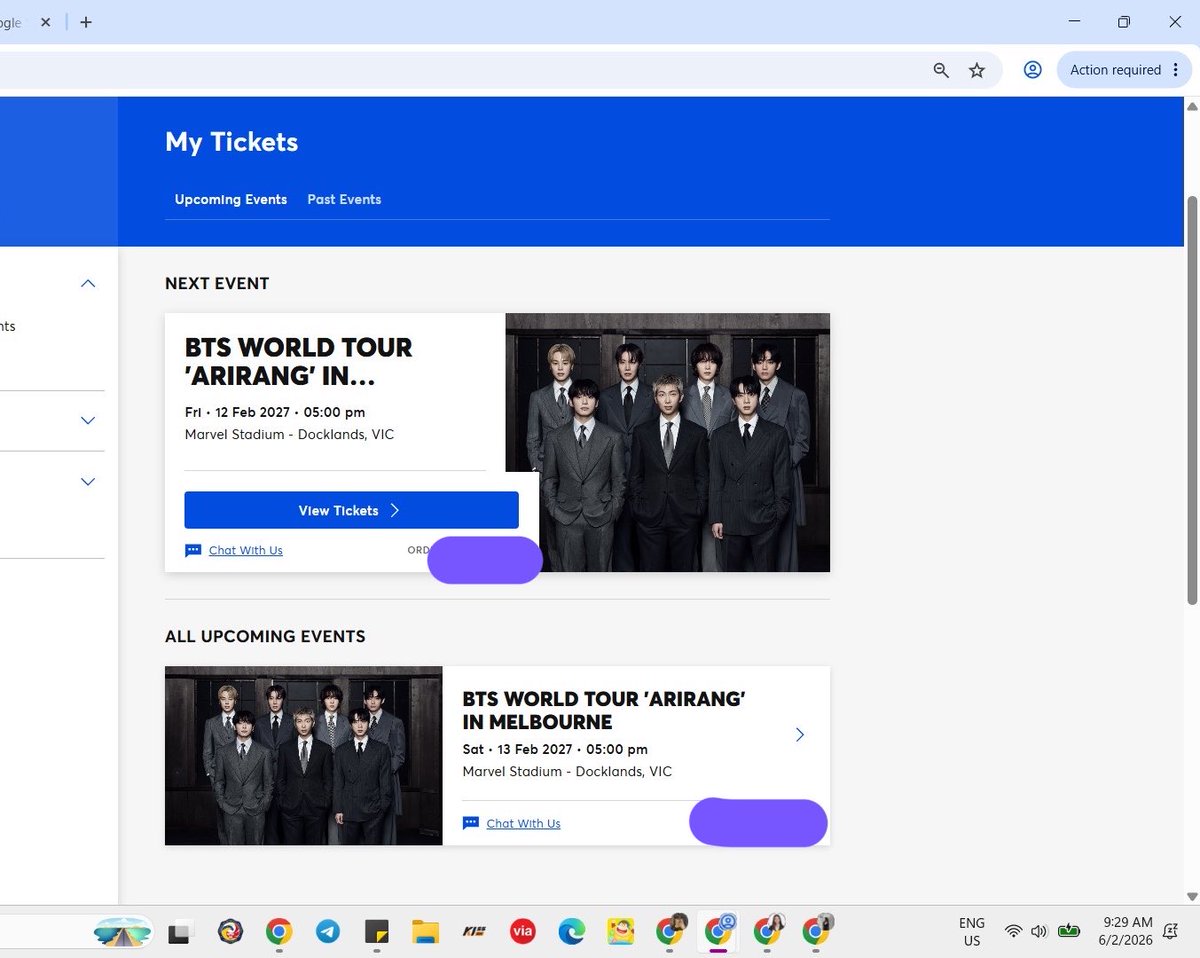This screenshot has height=958, width=1200.
Task: Click chat bubble icon in Melbourne event card
Action: pos(471,824)
